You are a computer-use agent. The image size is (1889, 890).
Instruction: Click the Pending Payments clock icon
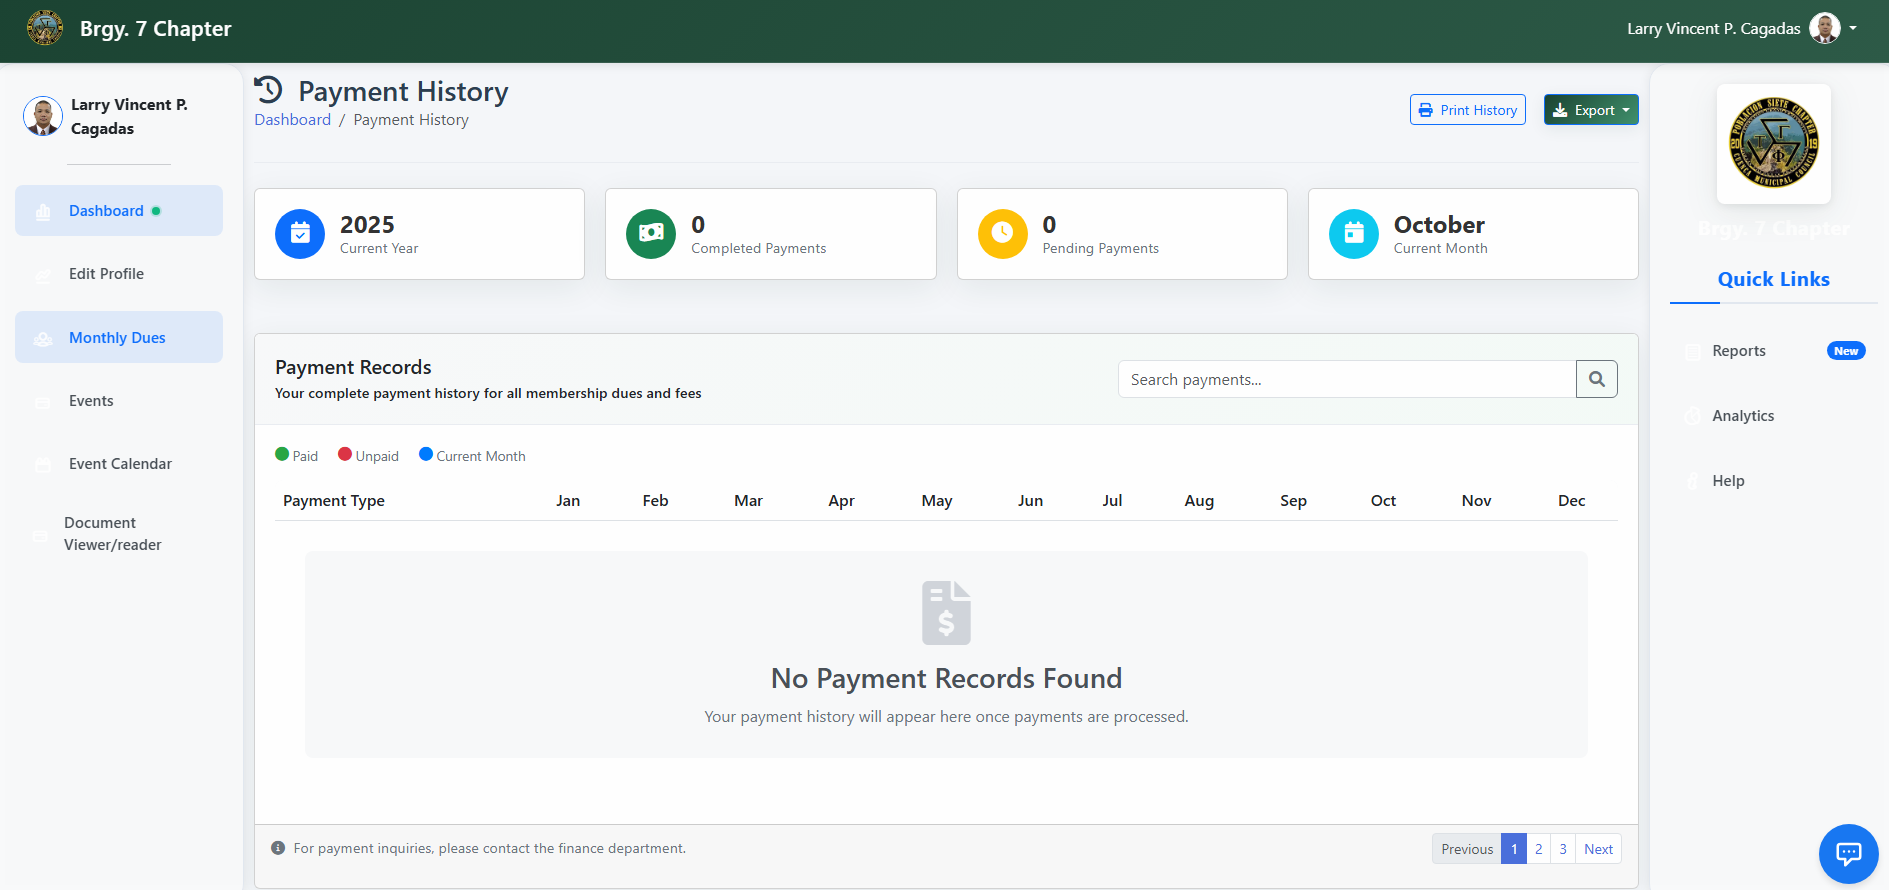click(1002, 234)
